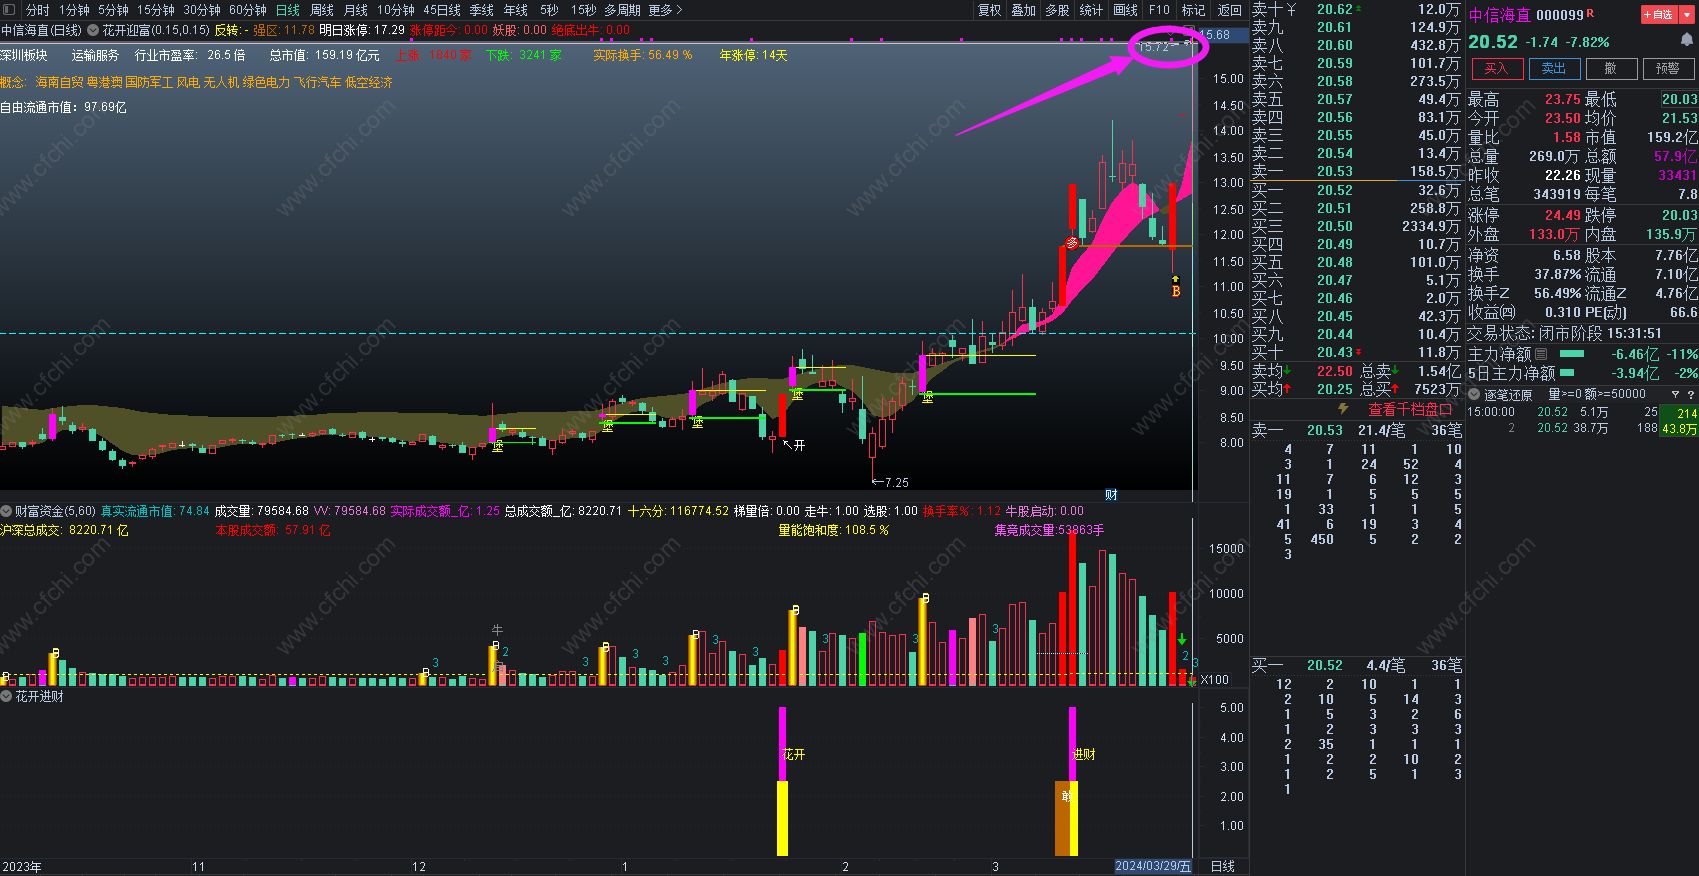
Task: Select the 15秒 period tab
Action: coord(583,10)
